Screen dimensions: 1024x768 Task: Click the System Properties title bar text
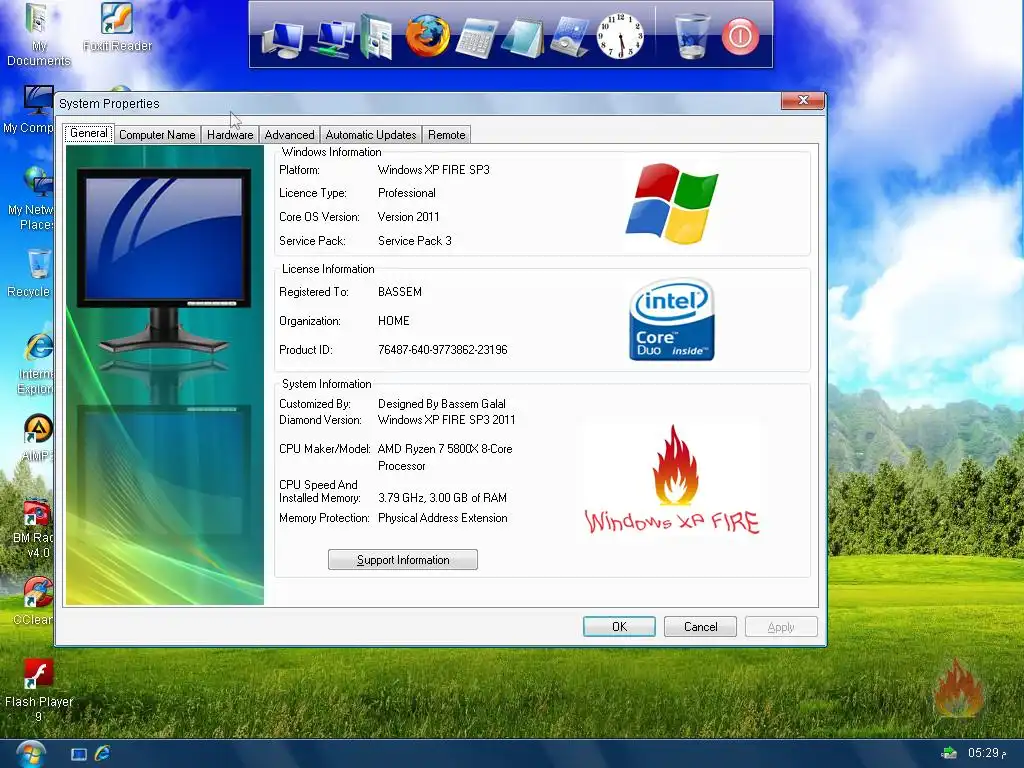tap(109, 103)
